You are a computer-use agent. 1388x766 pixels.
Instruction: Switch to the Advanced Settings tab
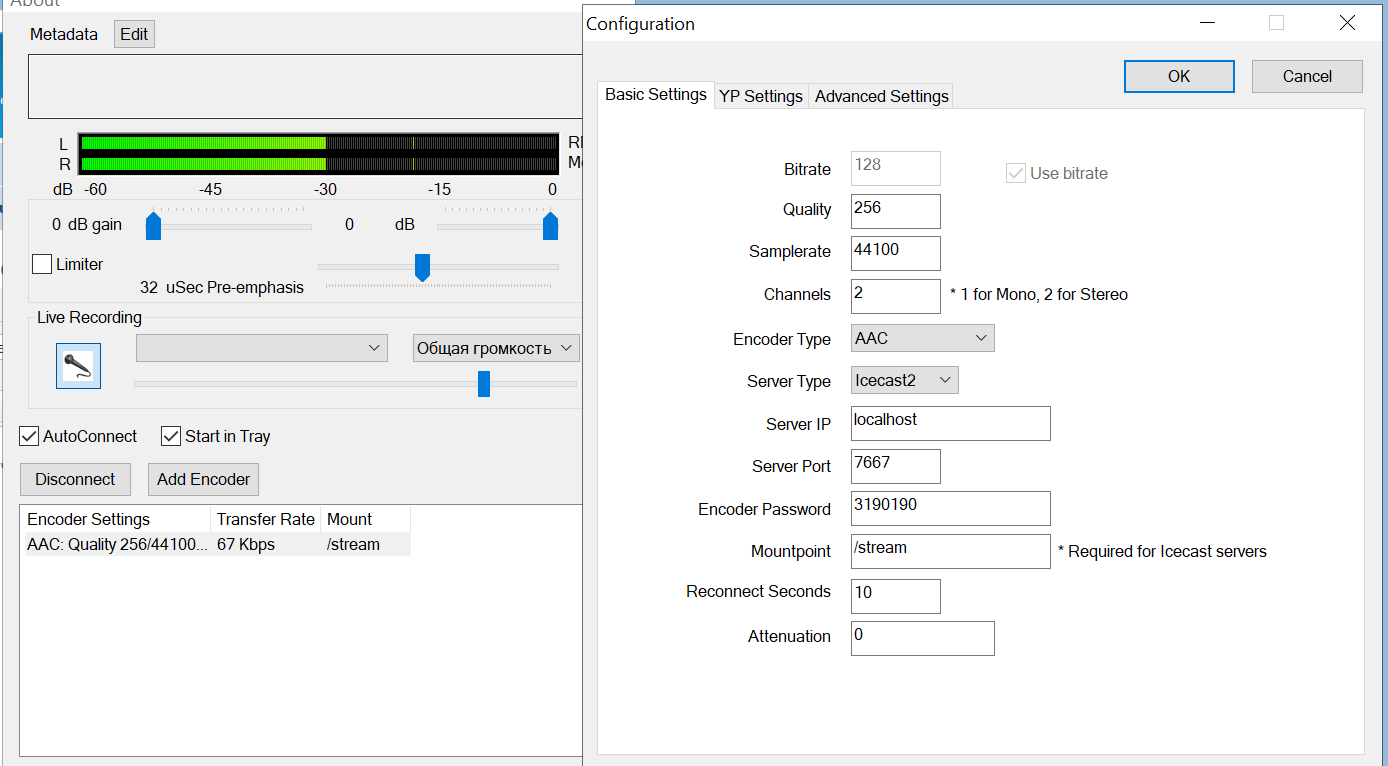tap(881, 96)
